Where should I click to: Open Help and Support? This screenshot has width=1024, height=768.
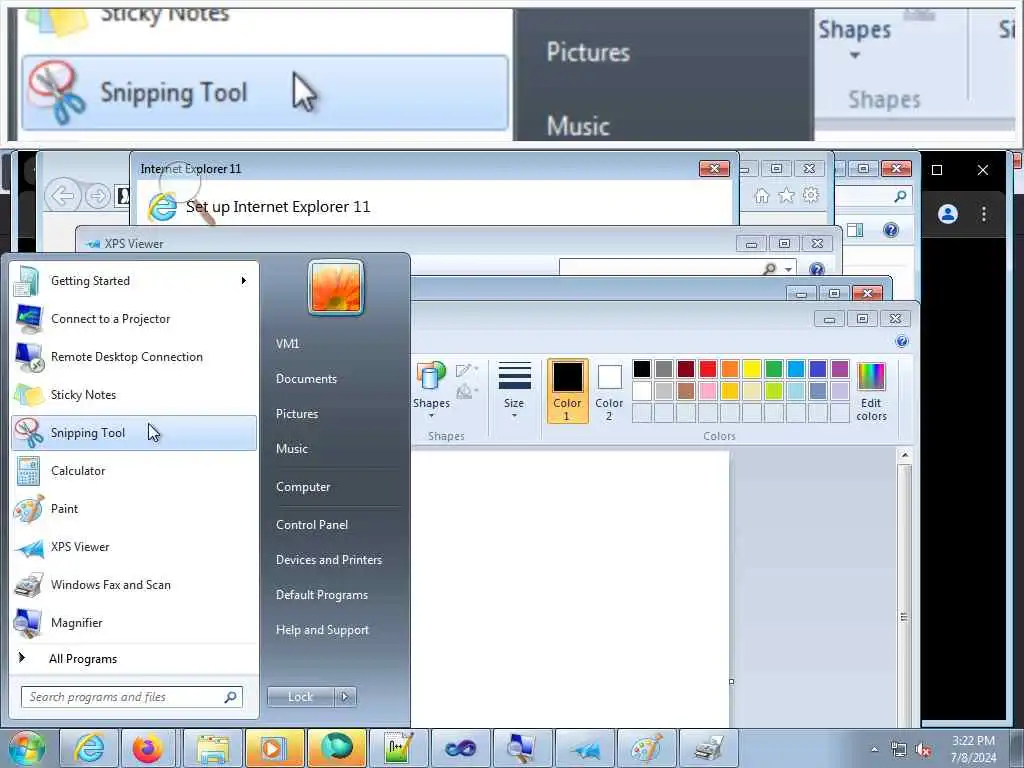[x=322, y=630]
